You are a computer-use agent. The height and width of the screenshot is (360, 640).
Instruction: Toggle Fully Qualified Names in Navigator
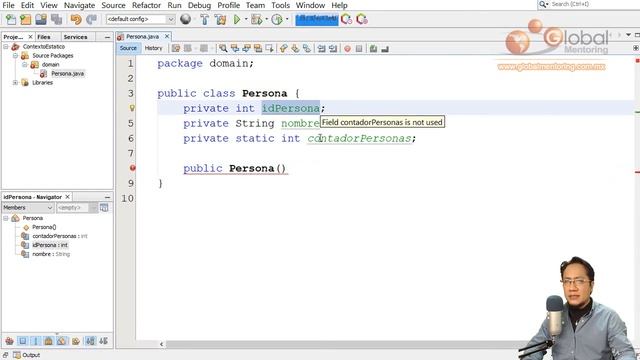click(x=76, y=341)
